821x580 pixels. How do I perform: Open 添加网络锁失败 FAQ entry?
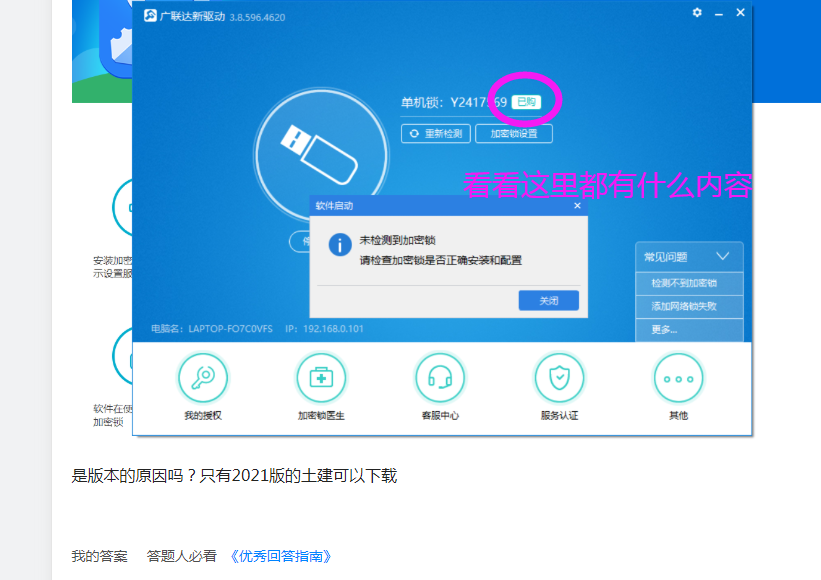click(689, 306)
